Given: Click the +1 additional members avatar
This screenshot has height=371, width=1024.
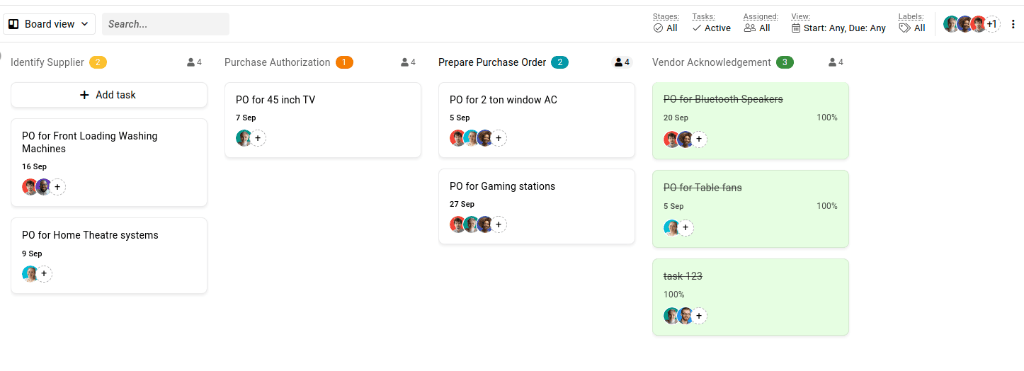Looking at the screenshot, I should (991, 24).
